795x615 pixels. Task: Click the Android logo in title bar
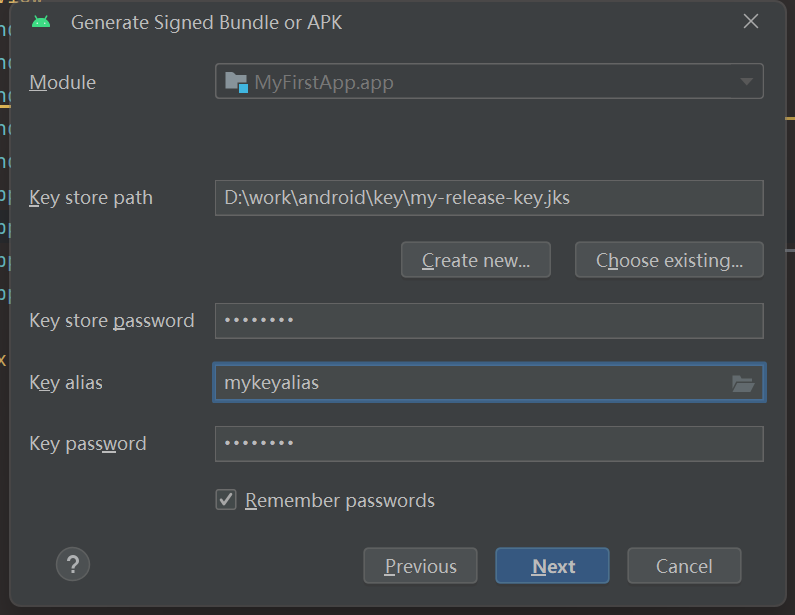pyautogui.click(x=41, y=22)
